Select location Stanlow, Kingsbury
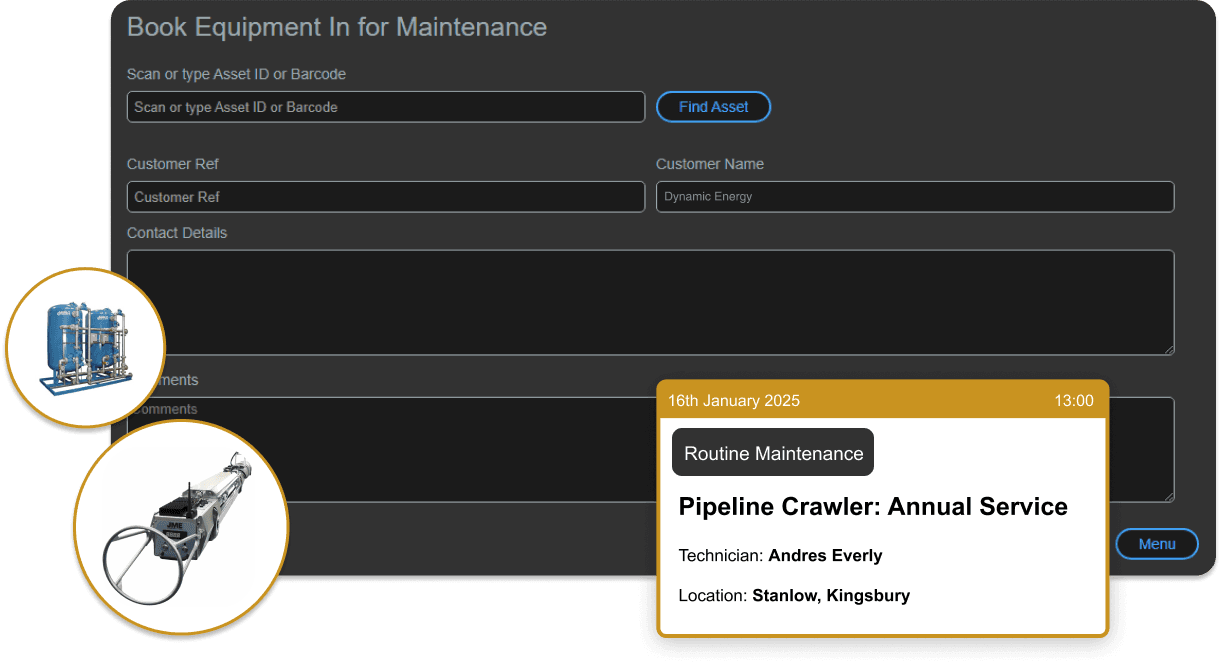This screenshot has height=665, width=1220. tap(831, 596)
